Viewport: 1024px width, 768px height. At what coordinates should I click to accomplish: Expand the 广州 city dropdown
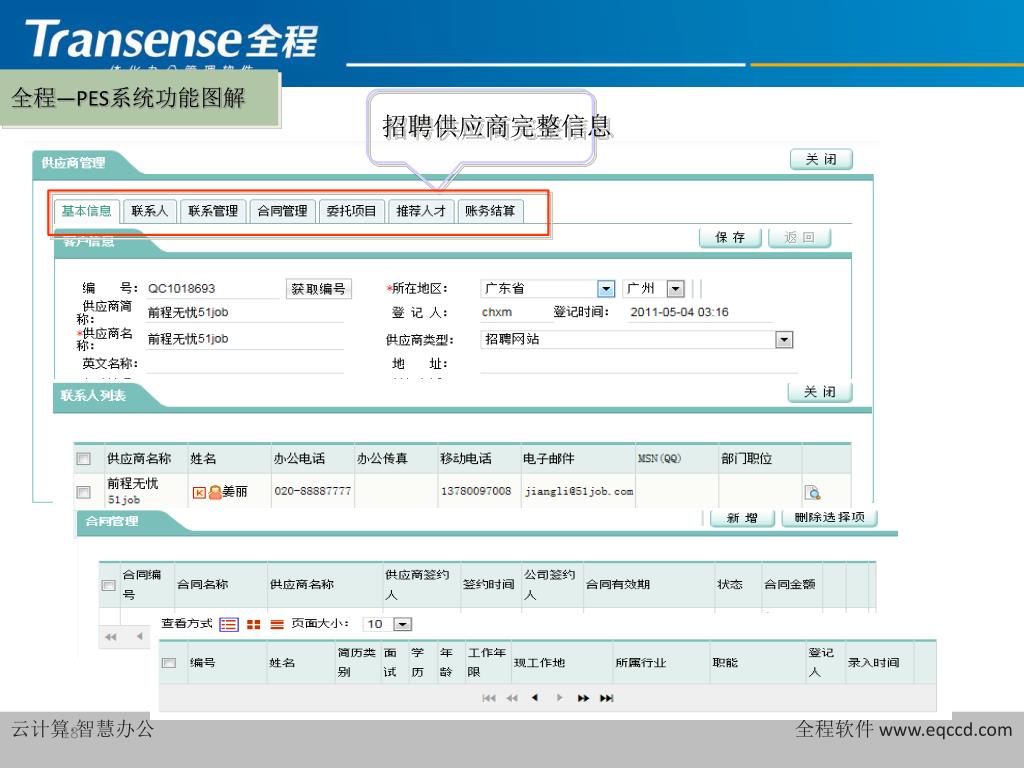pos(676,289)
